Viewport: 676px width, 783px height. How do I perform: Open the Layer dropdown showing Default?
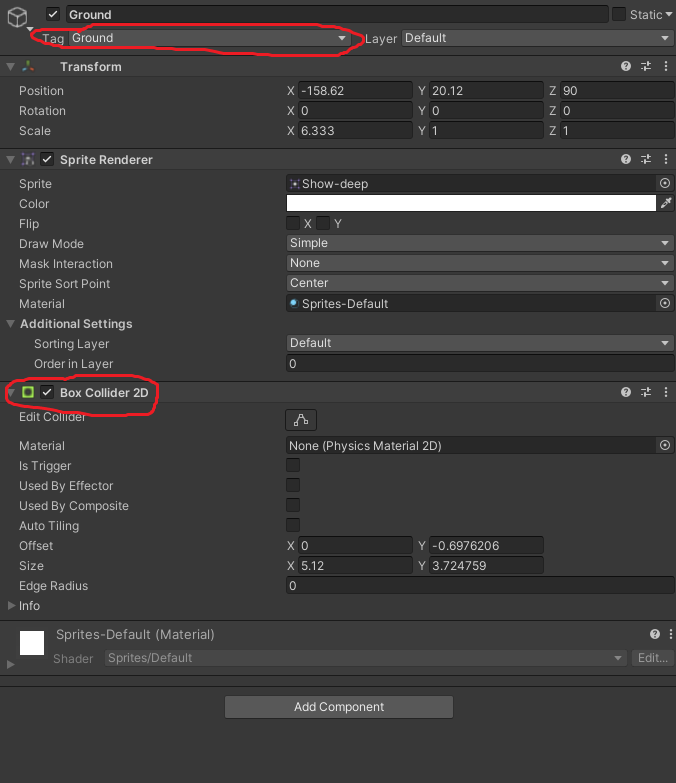[538, 38]
